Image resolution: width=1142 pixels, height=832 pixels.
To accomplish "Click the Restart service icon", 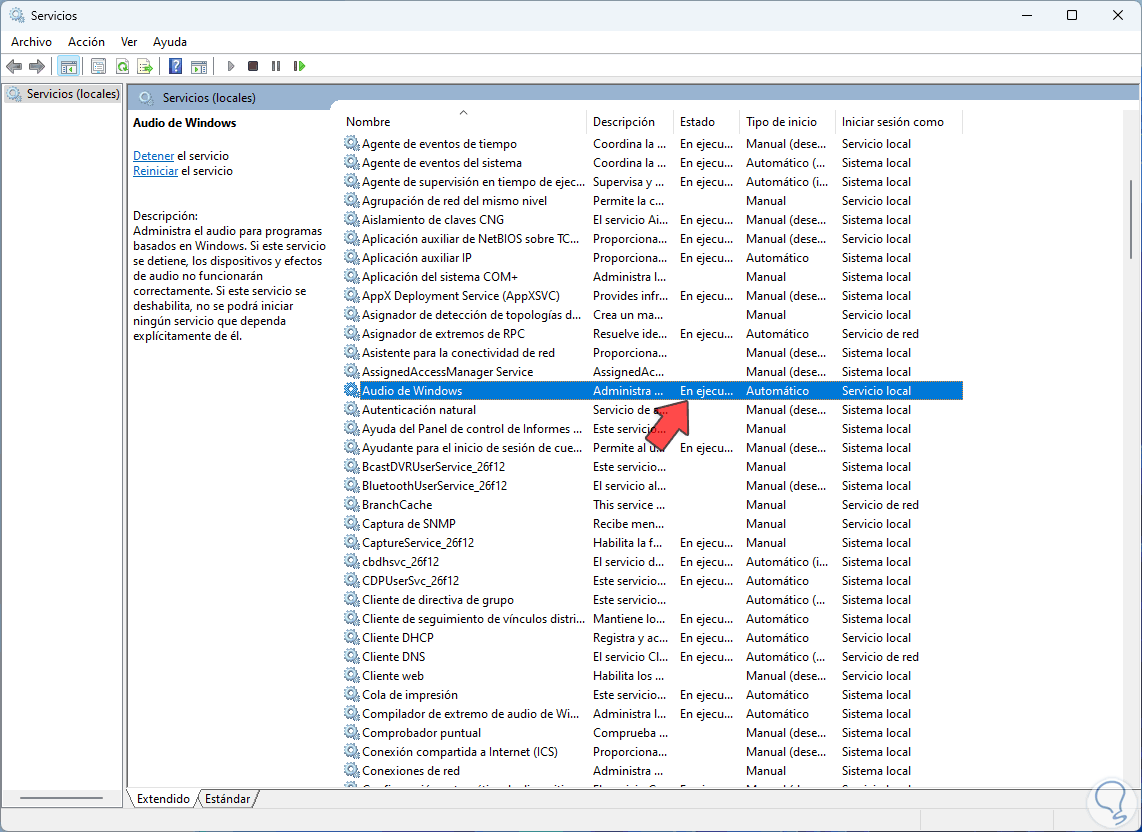I will click(x=299, y=66).
